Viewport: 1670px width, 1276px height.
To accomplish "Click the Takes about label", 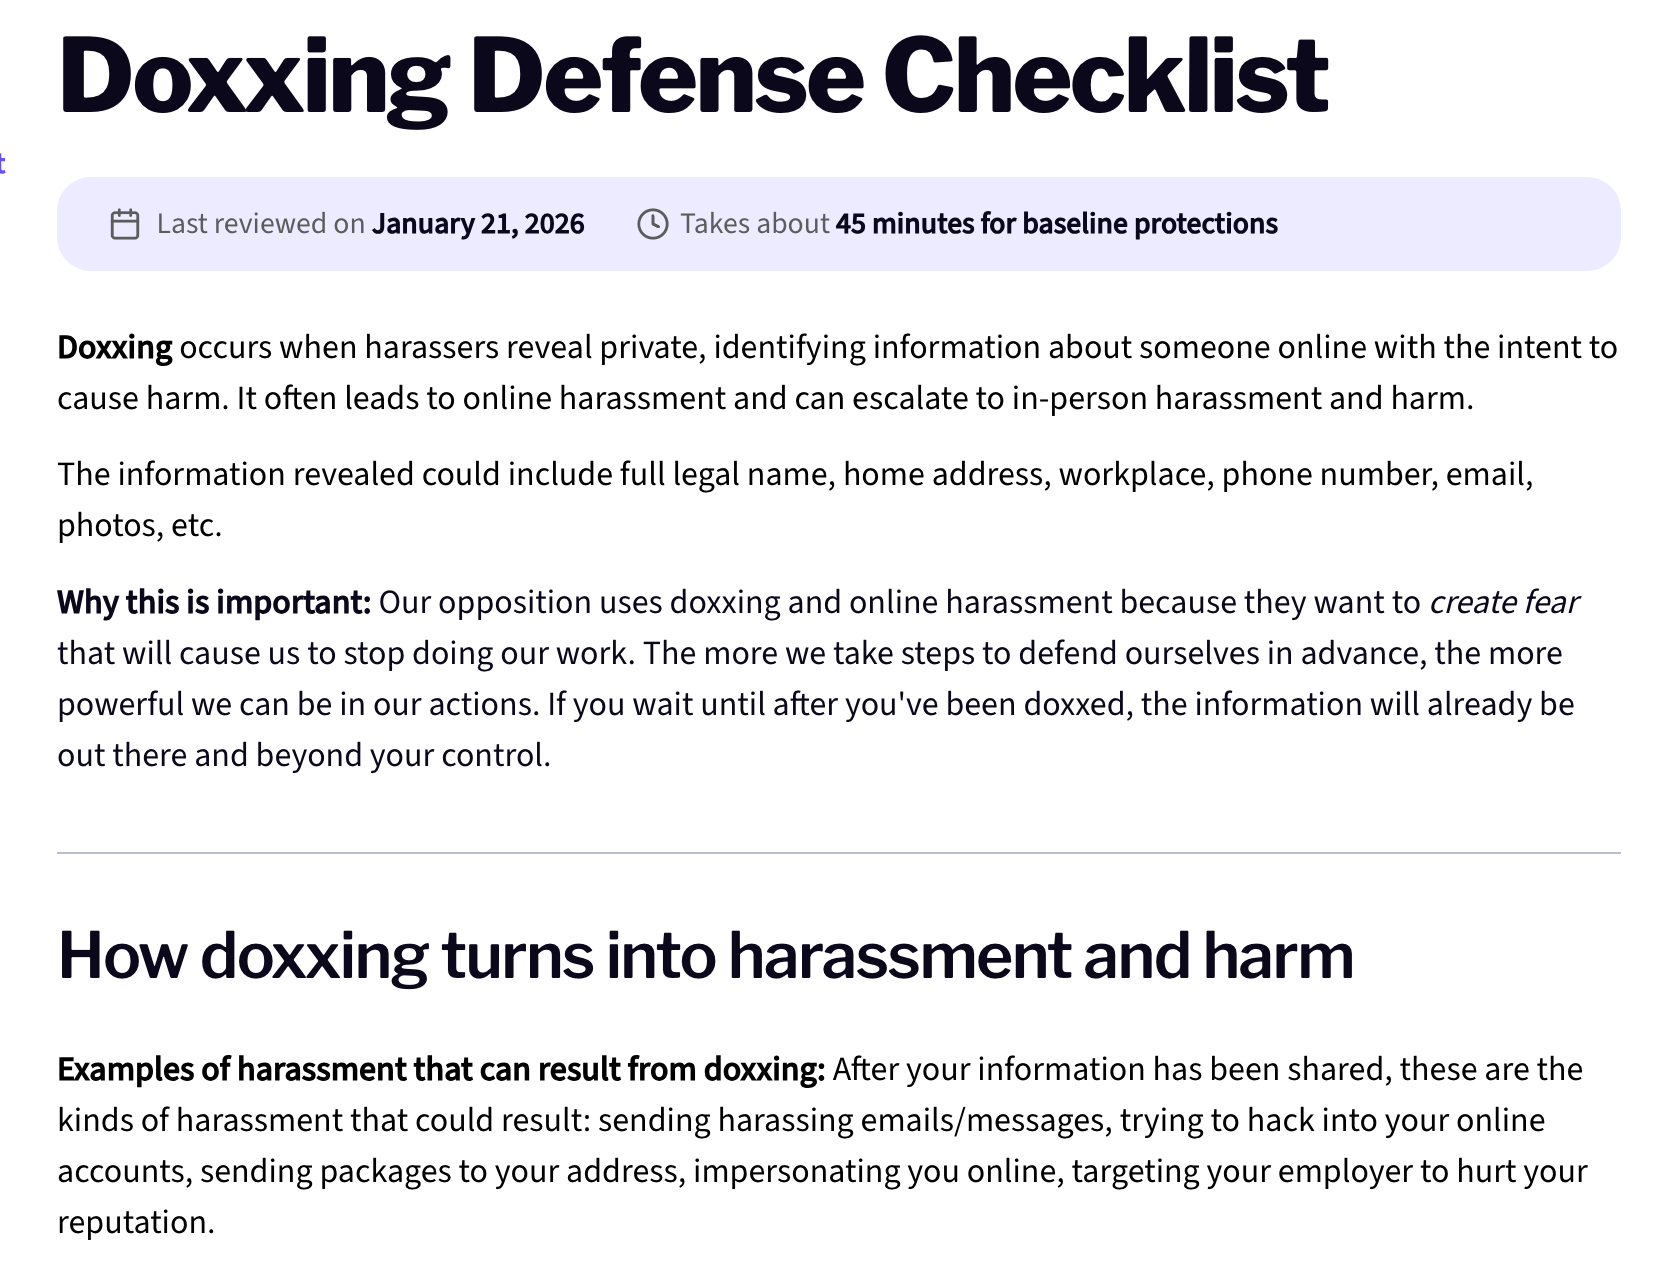I will (754, 224).
